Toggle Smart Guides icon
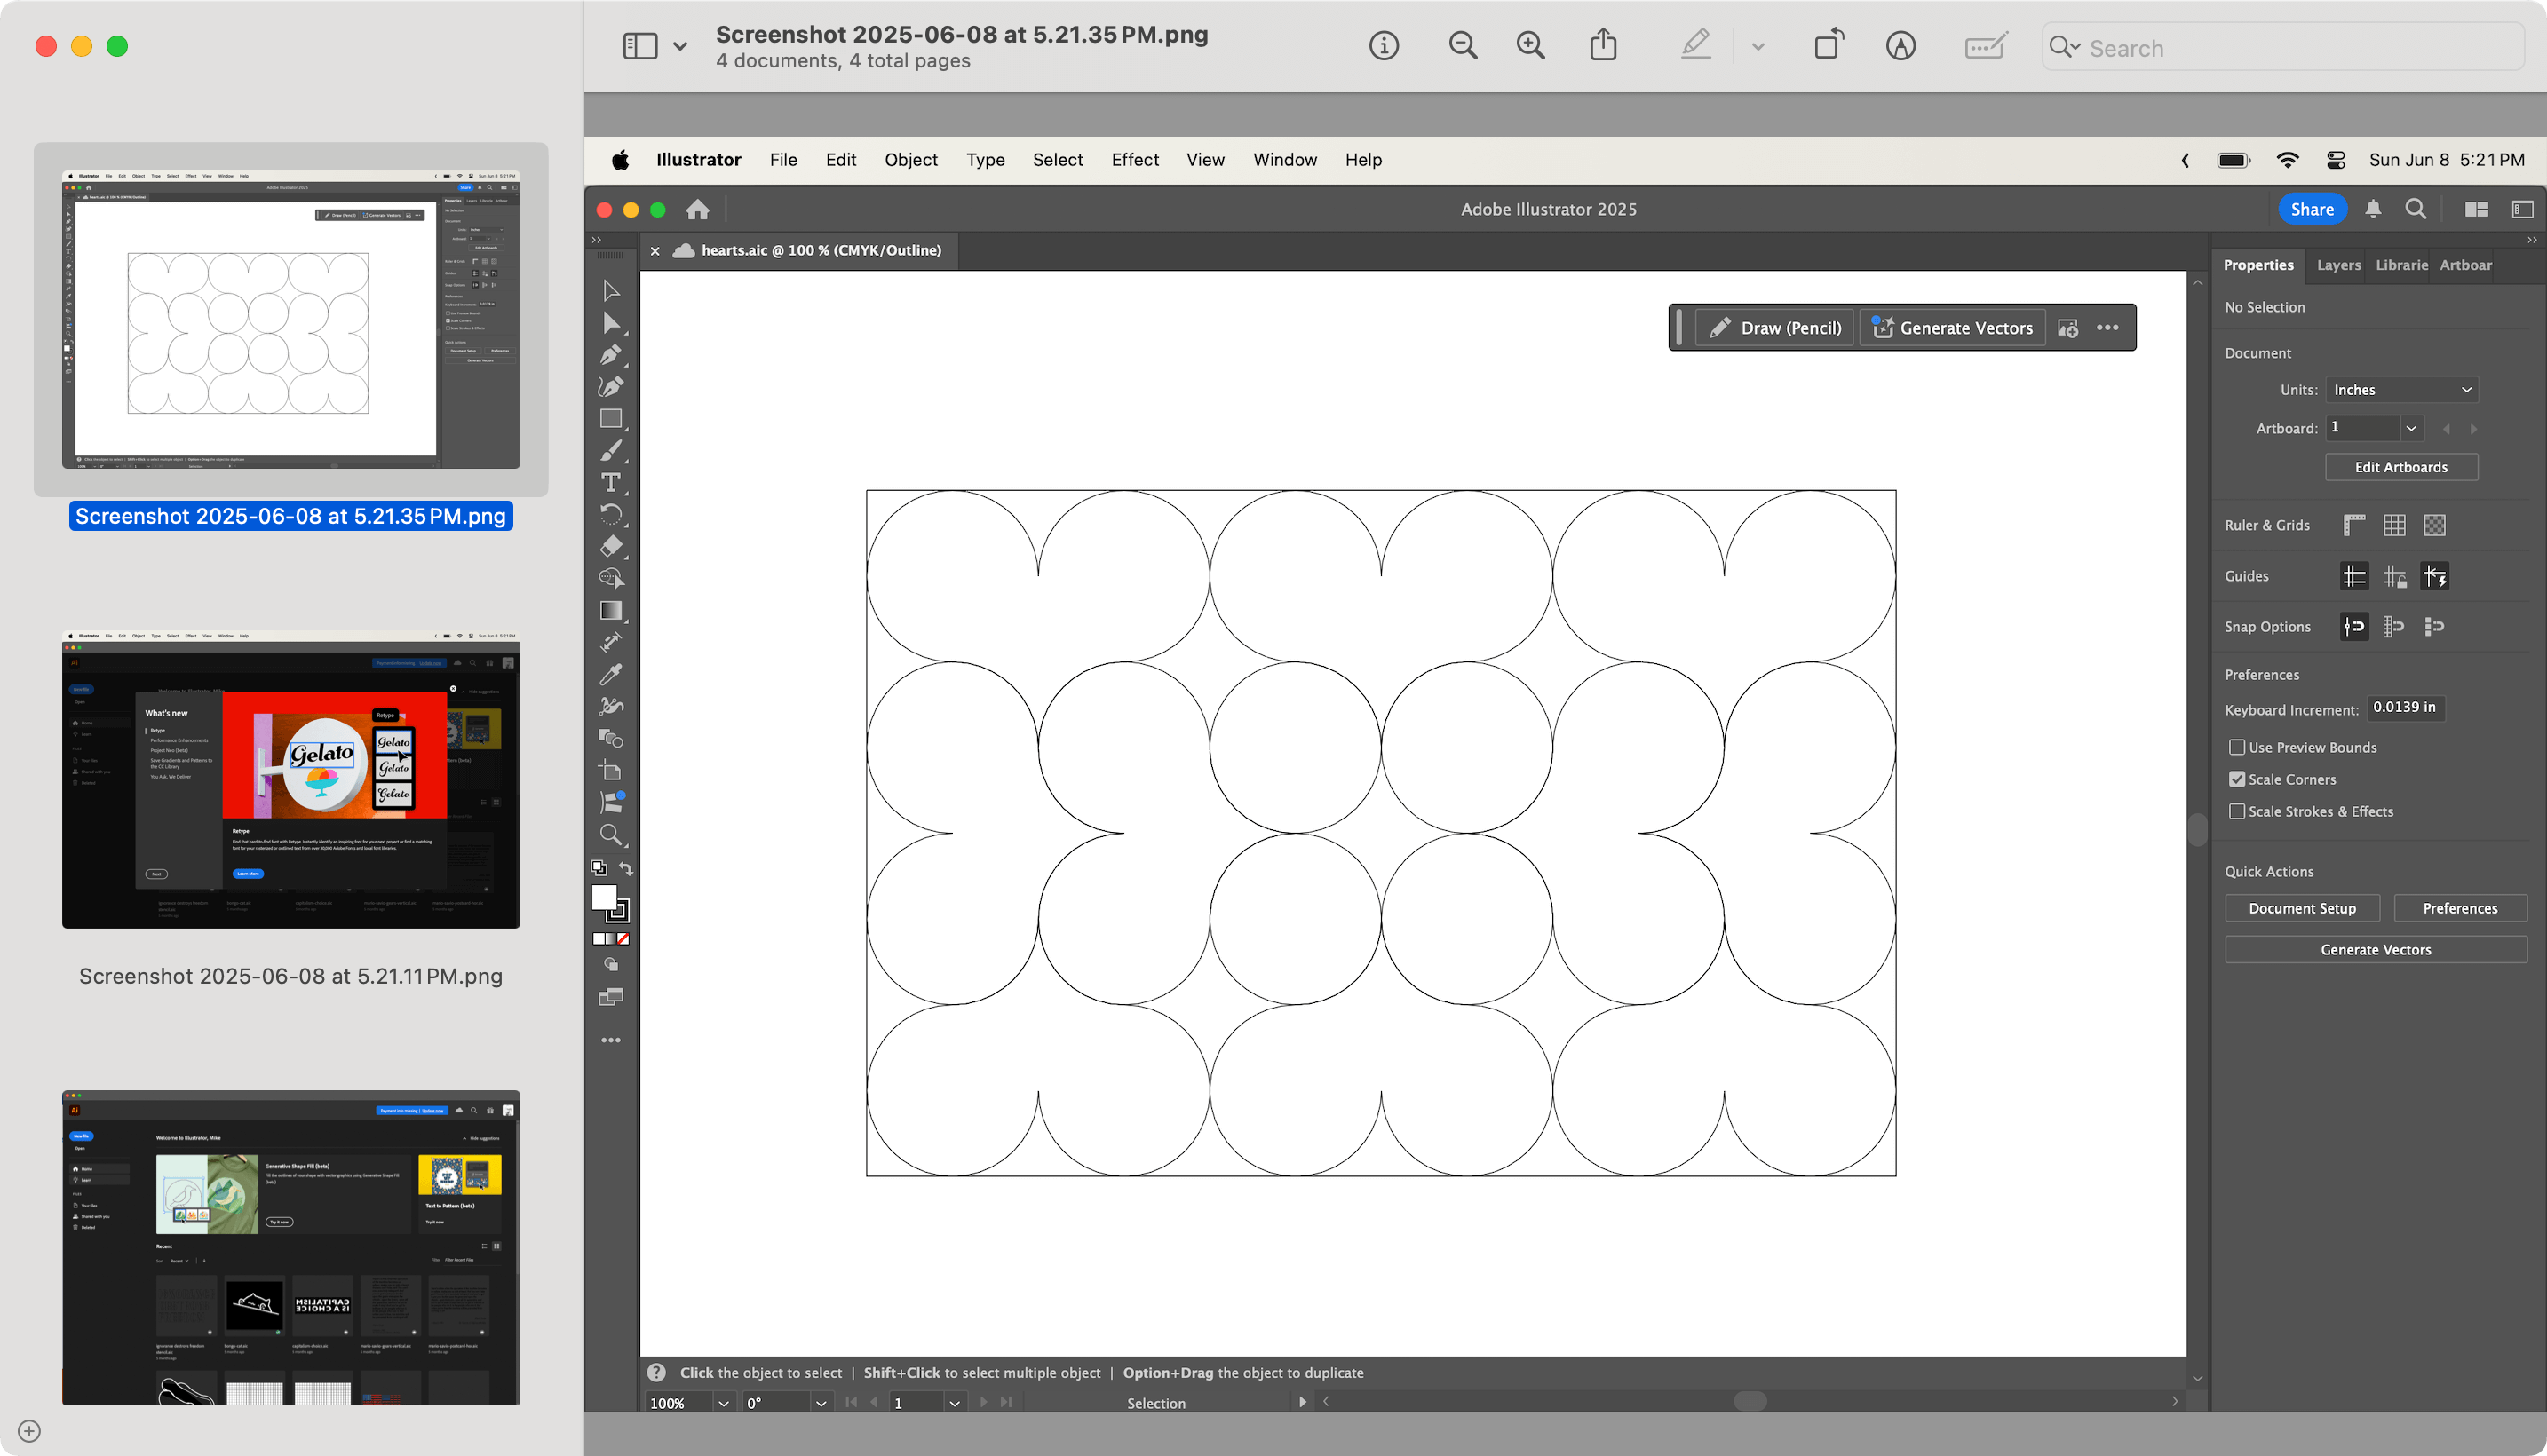2547x1456 pixels. 2435,576
